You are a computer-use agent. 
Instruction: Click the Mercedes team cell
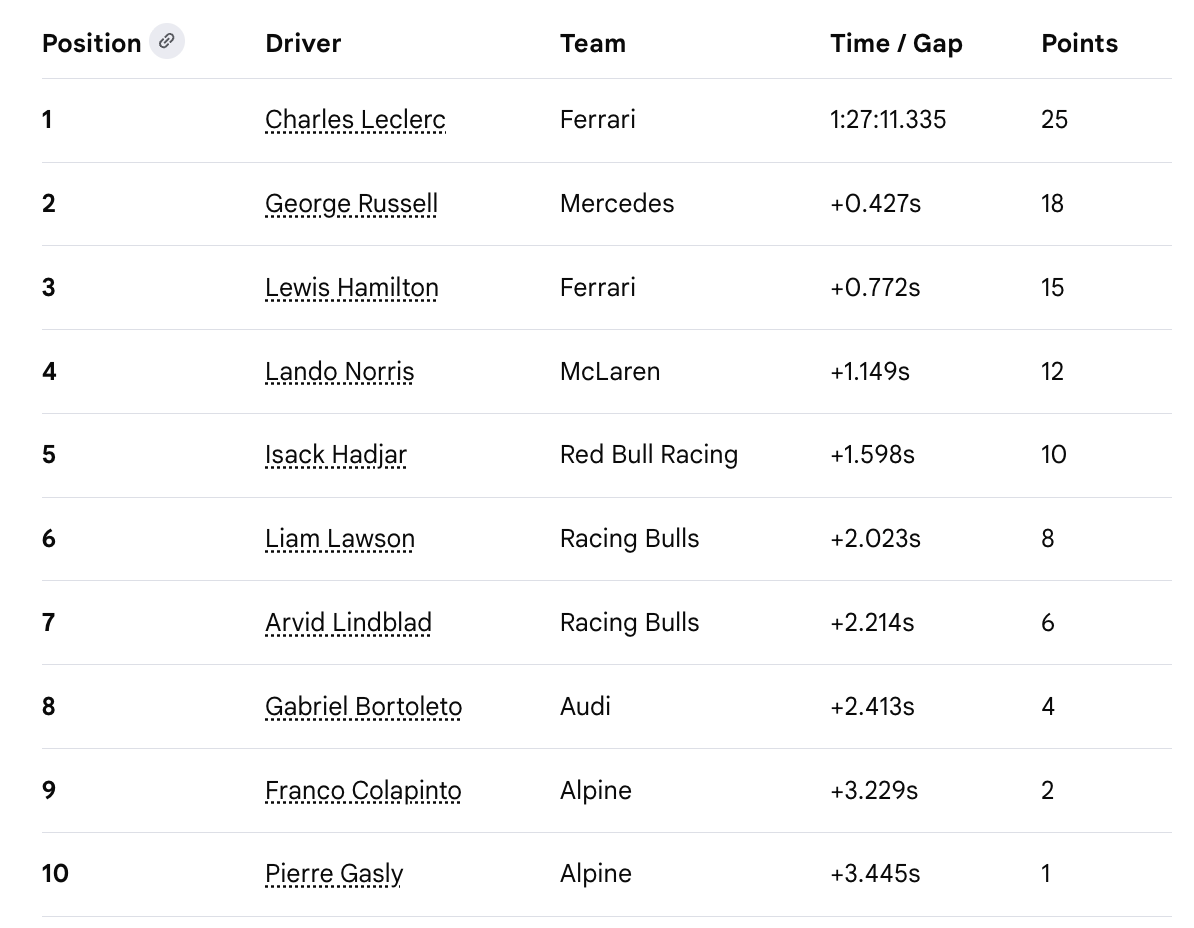click(617, 203)
